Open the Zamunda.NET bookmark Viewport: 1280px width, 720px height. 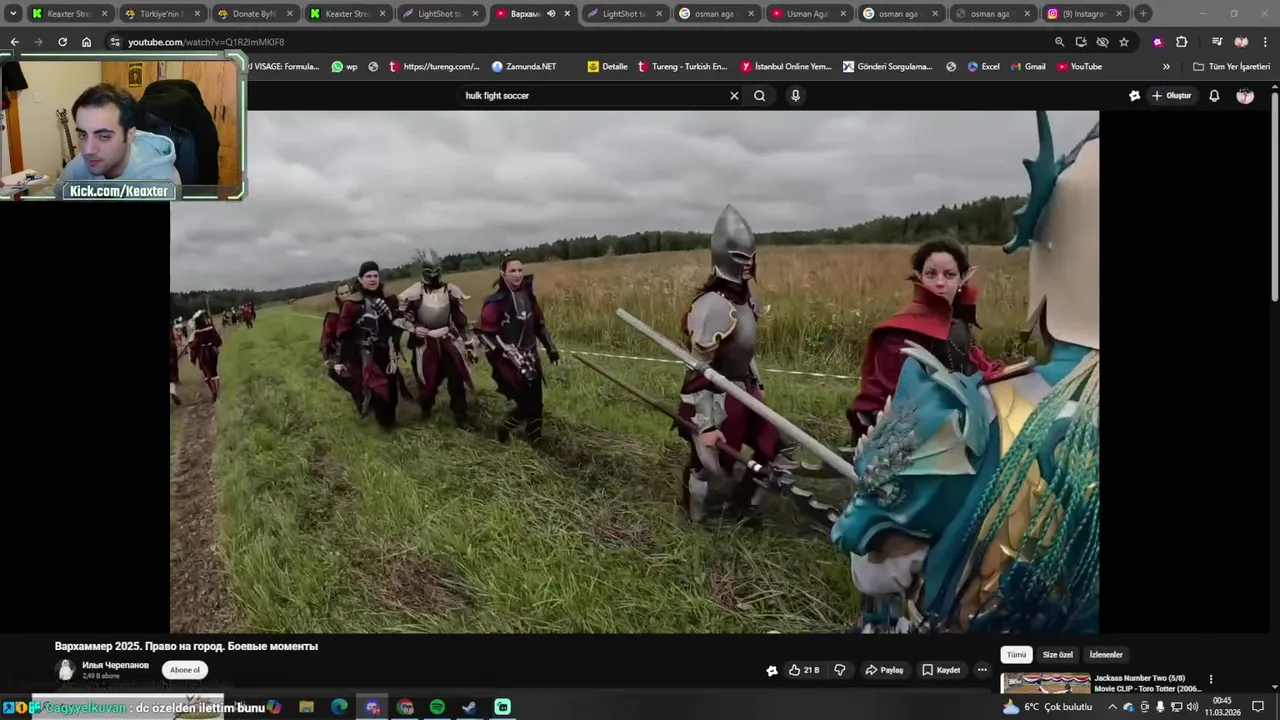pyautogui.click(x=524, y=67)
